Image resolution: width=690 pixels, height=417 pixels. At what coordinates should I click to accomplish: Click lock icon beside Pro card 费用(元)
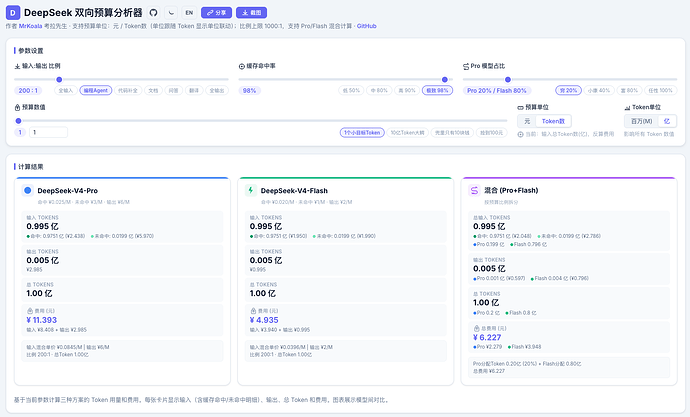[x=30, y=311]
